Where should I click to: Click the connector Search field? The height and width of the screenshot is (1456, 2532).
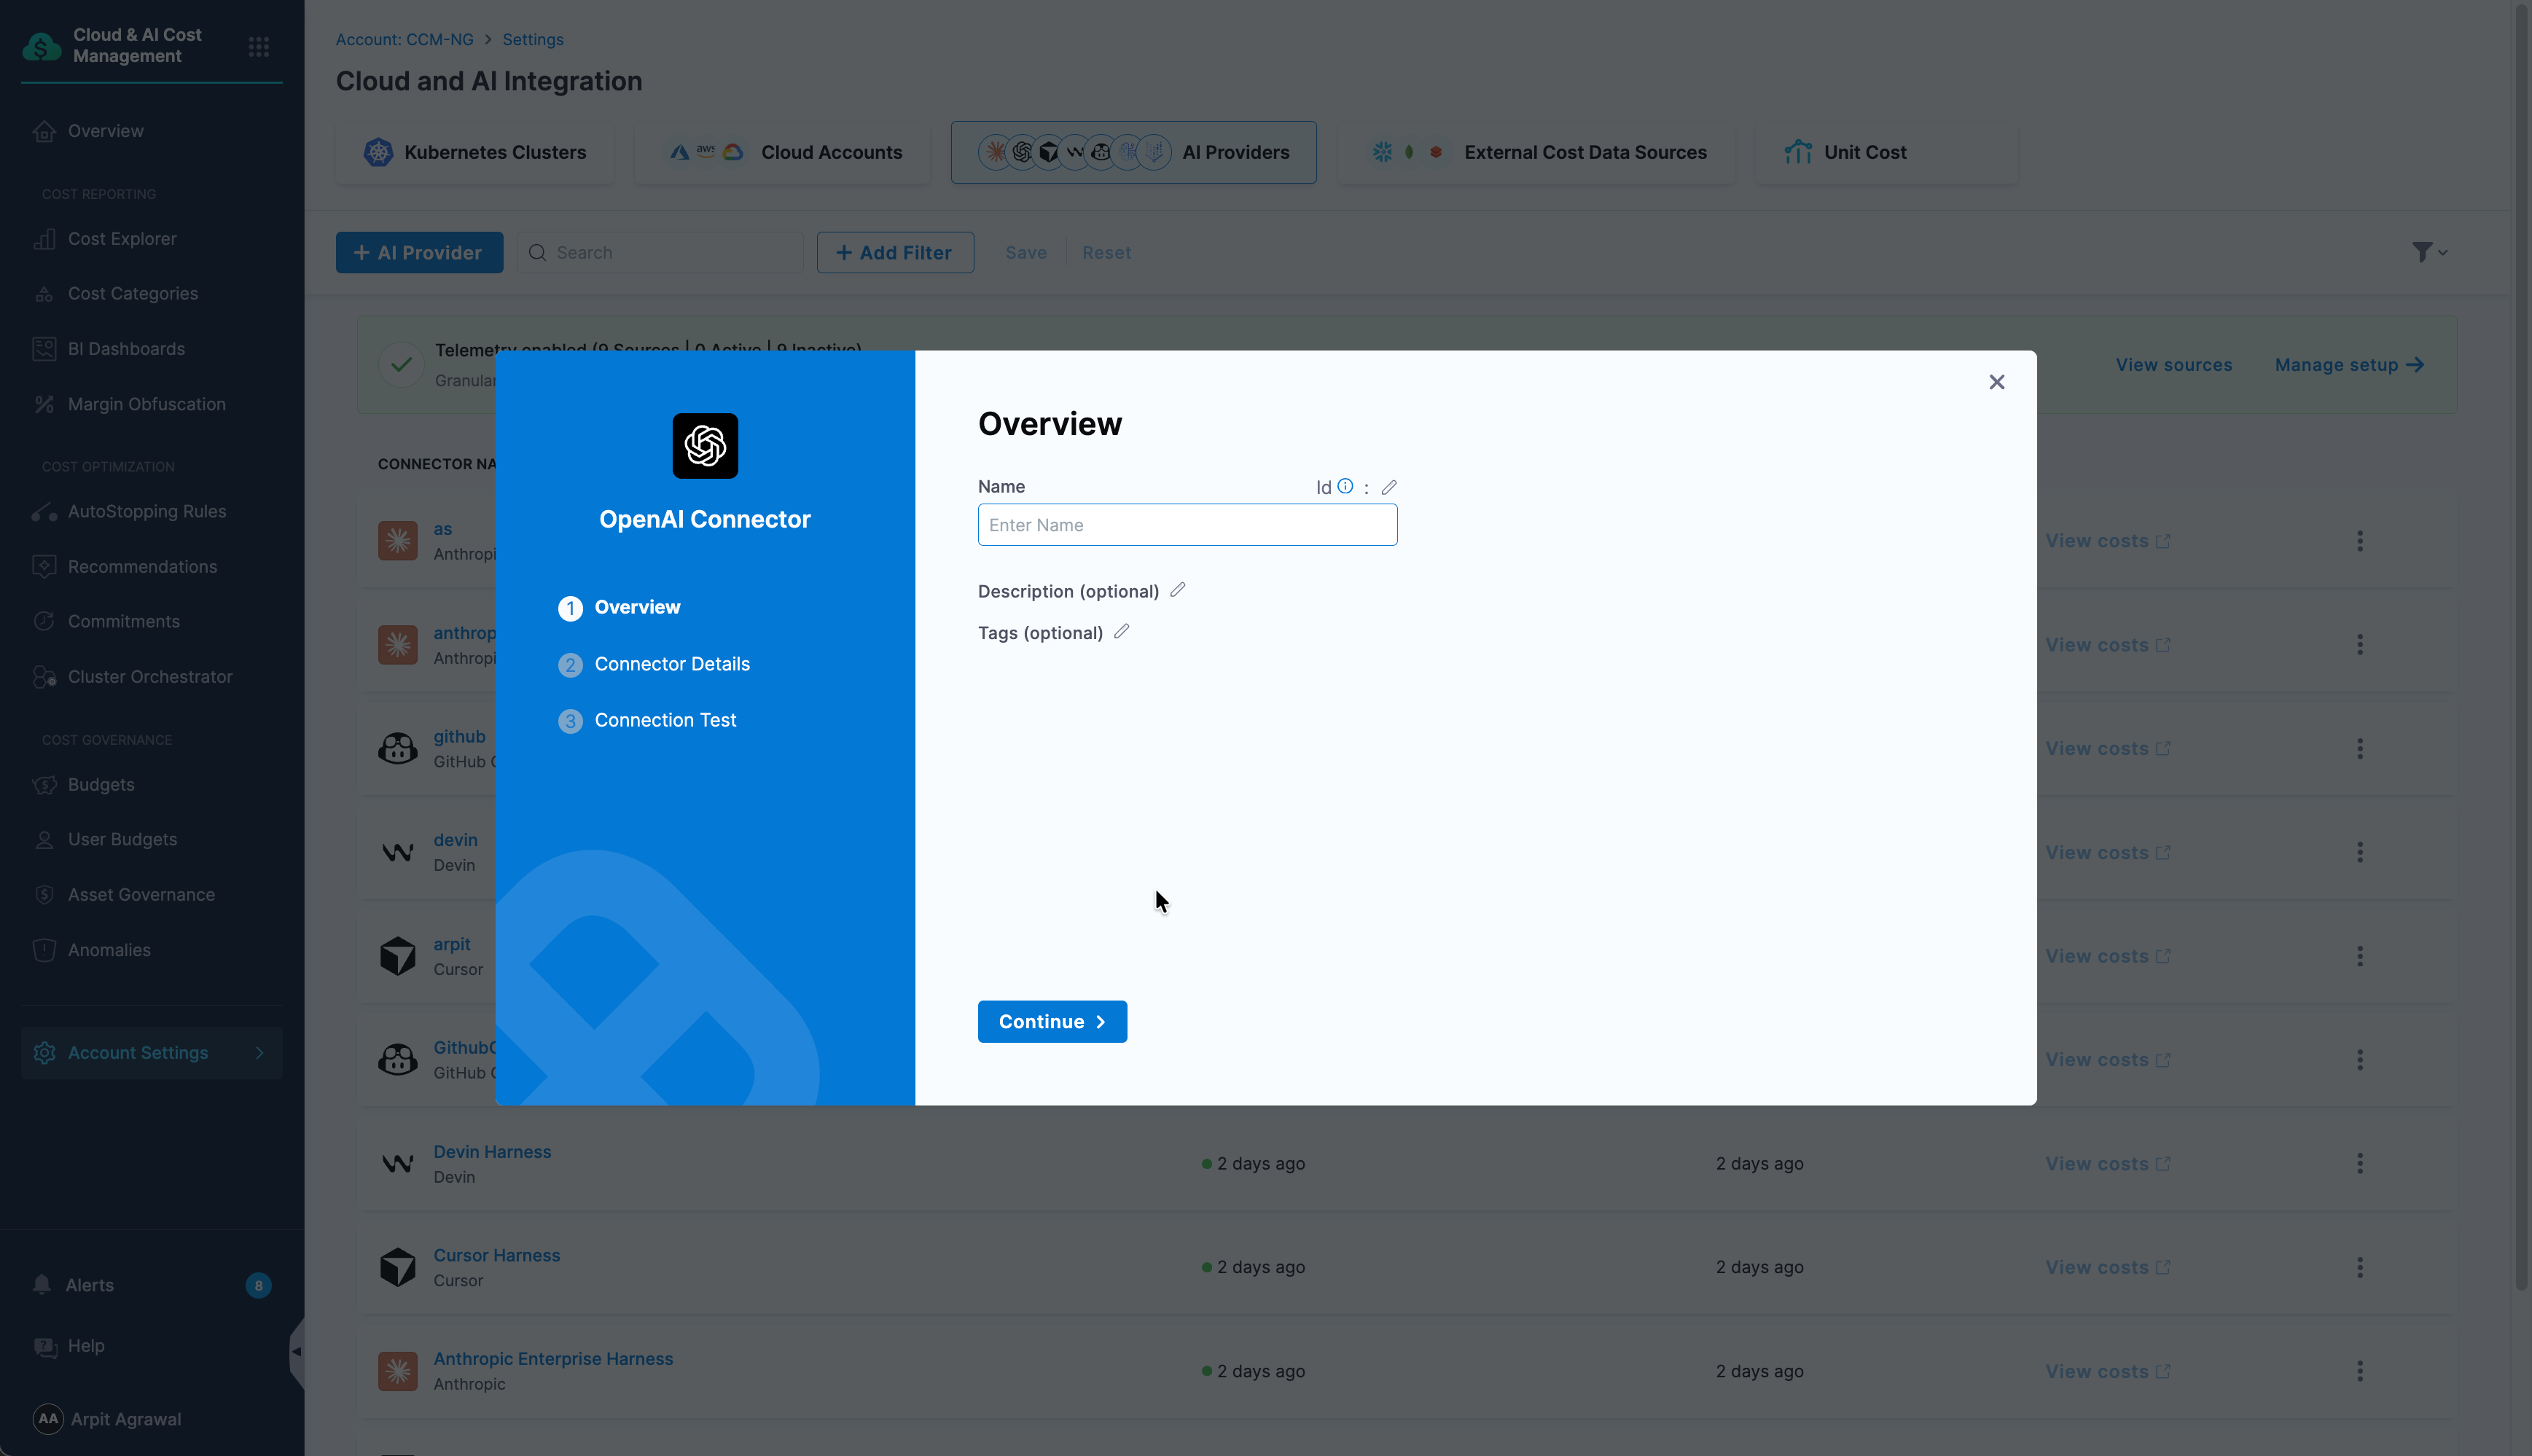[x=660, y=253]
